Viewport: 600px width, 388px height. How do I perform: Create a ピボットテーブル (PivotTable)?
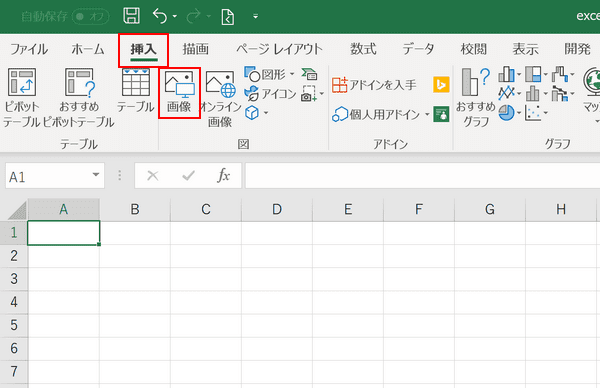point(22,98)
